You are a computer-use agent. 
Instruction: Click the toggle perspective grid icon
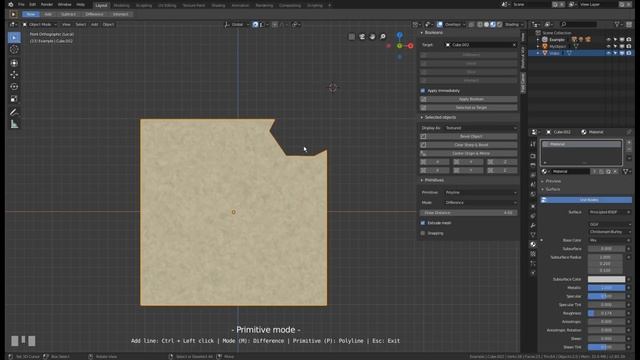pyautogui.click(x=352, y=37)
